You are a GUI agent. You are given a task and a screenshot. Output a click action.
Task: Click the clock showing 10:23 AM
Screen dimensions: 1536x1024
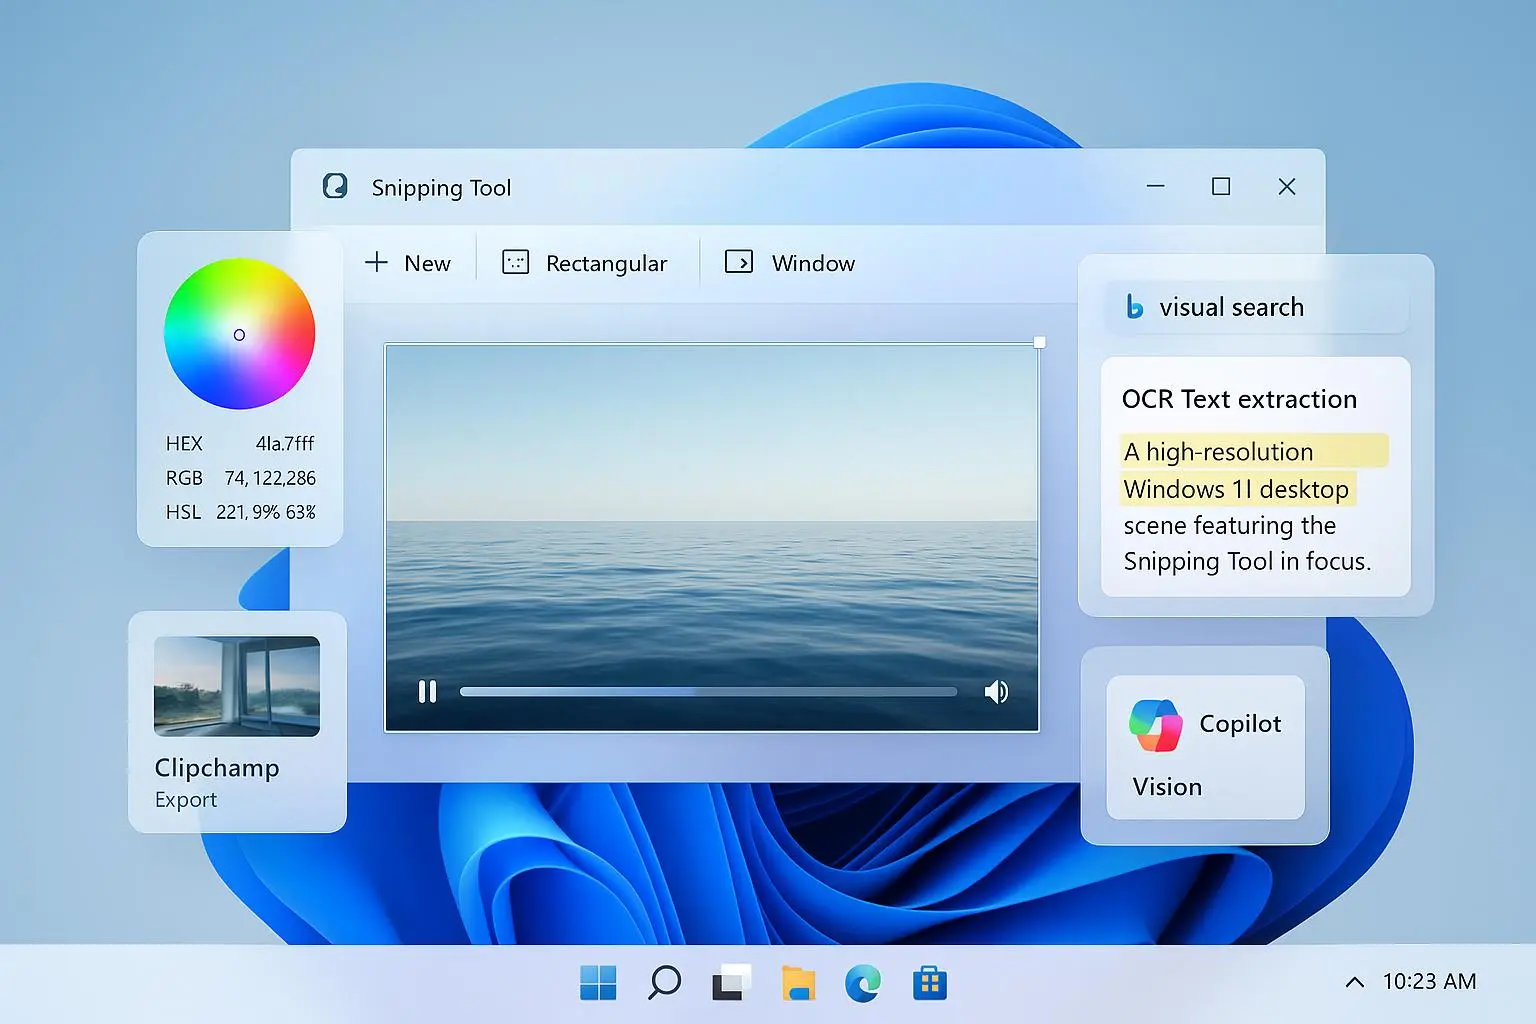[x=1429, y=982]
